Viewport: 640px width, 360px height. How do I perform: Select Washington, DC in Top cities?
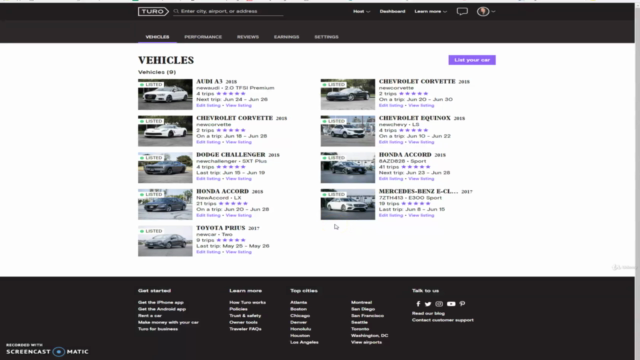coord(369,336)
